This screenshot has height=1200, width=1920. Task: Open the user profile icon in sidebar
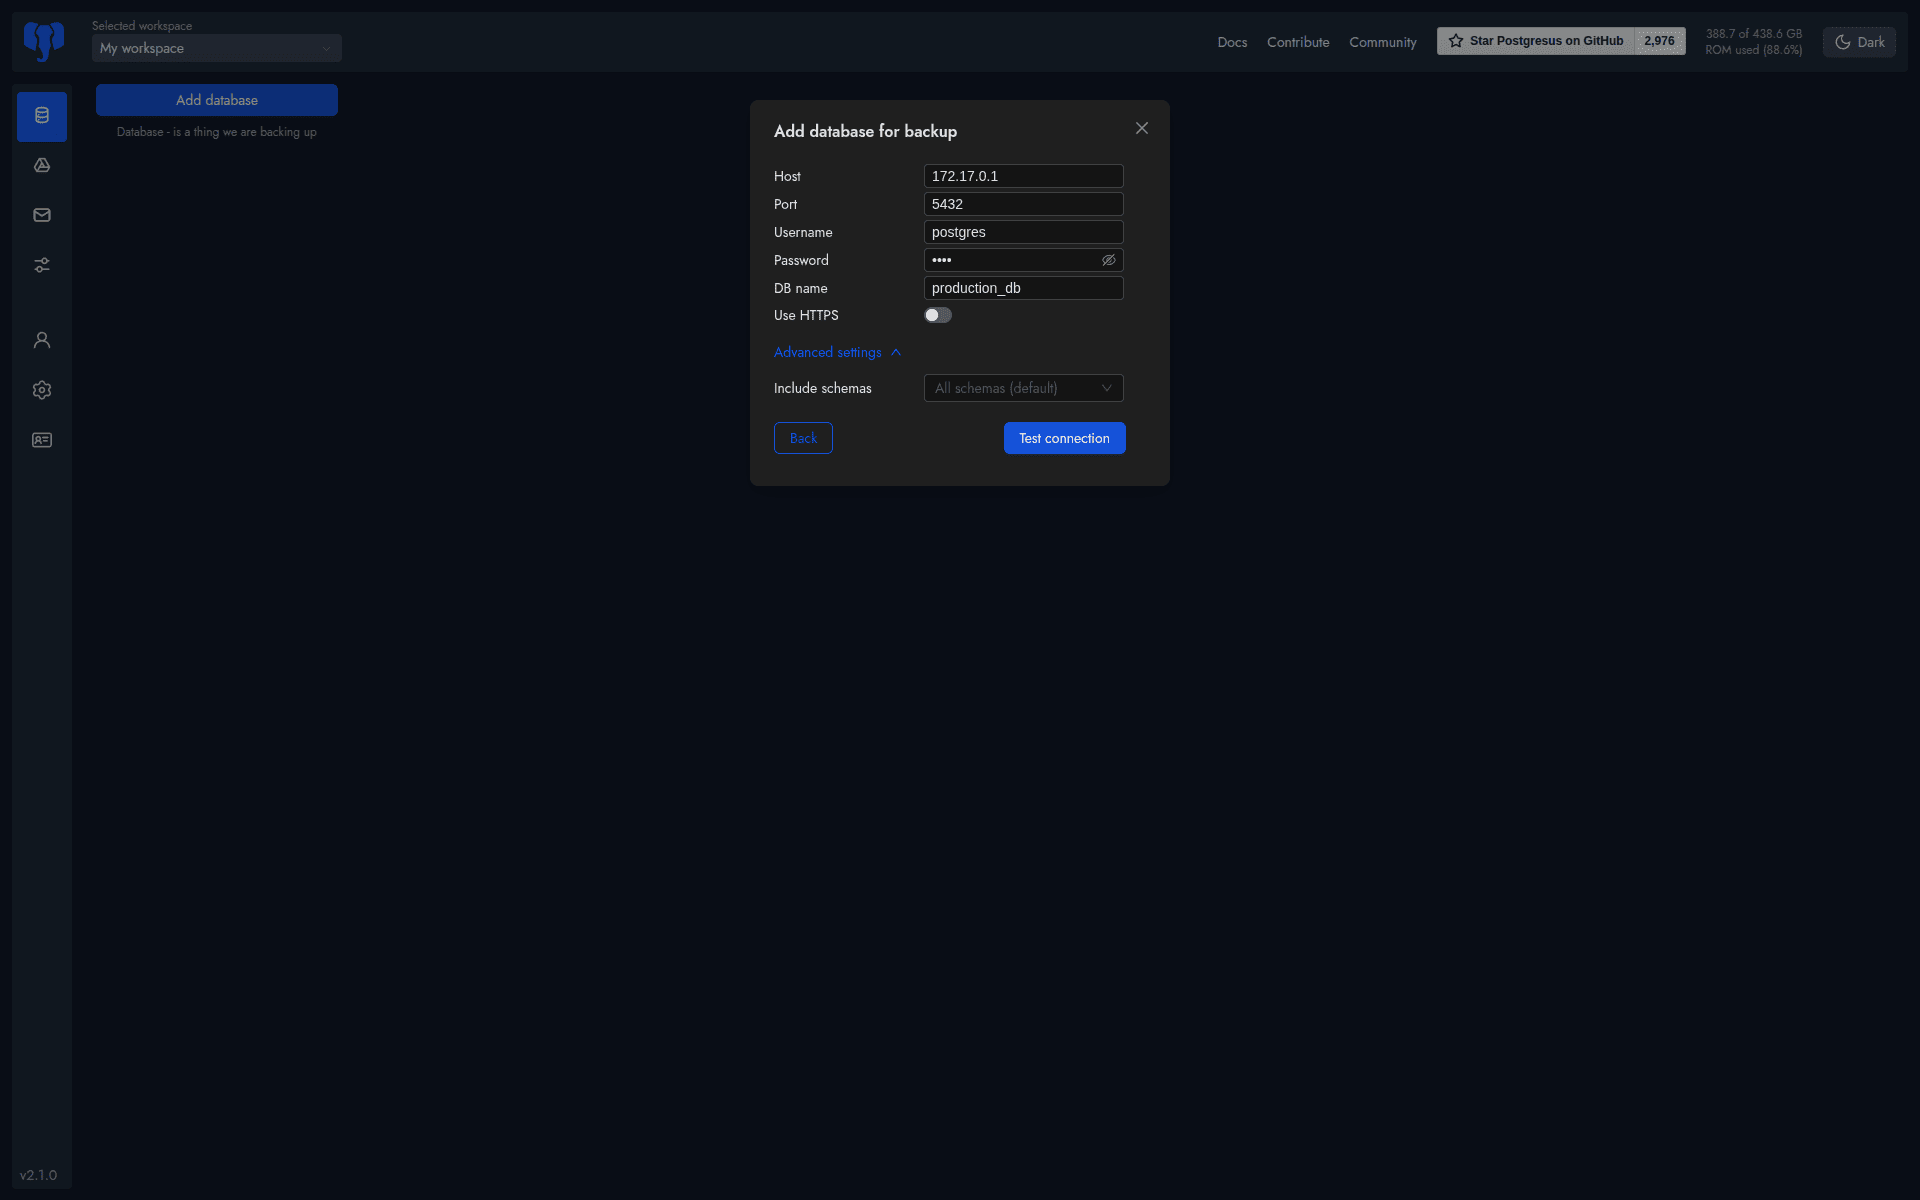(41, 340)
